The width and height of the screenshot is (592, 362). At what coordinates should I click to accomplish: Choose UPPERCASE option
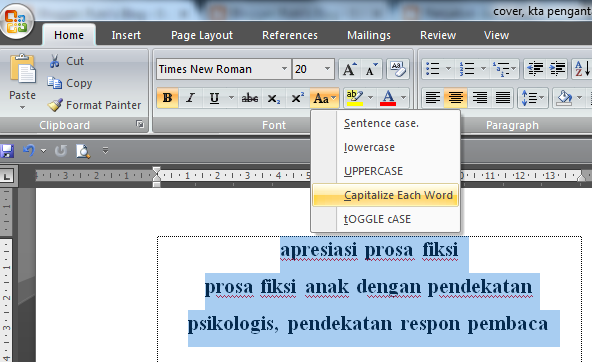(385, 171)
